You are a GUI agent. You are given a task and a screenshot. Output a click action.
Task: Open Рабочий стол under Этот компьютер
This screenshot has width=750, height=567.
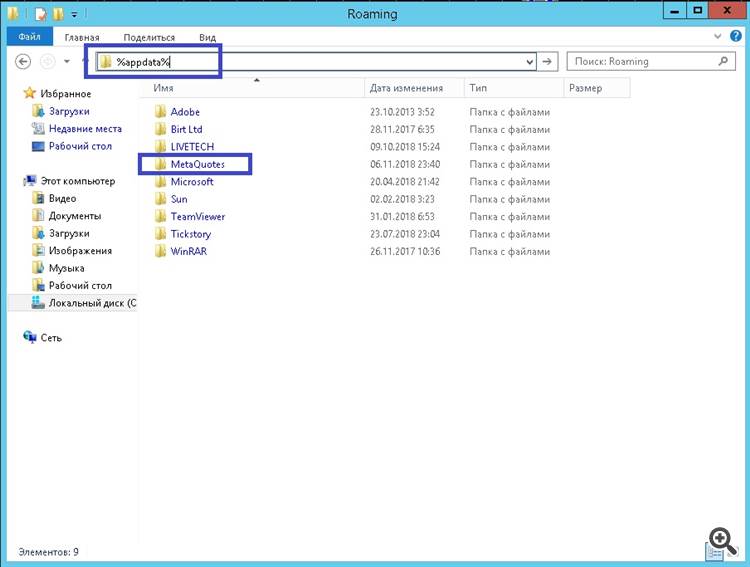(x=80, y=285)
